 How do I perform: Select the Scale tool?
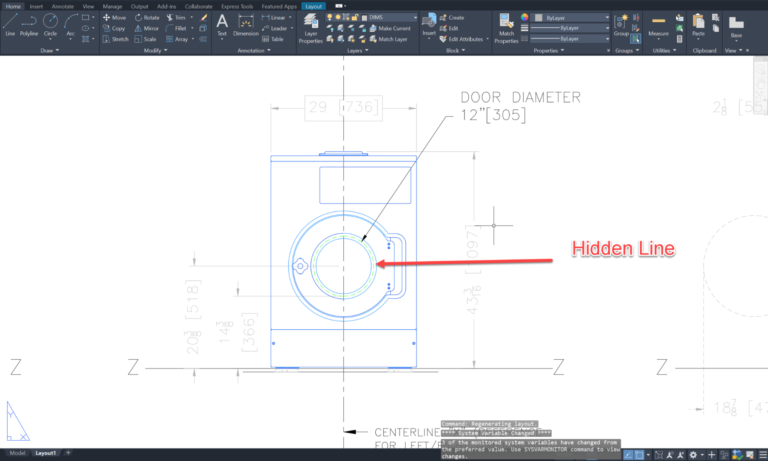click(x=145, y=39)
